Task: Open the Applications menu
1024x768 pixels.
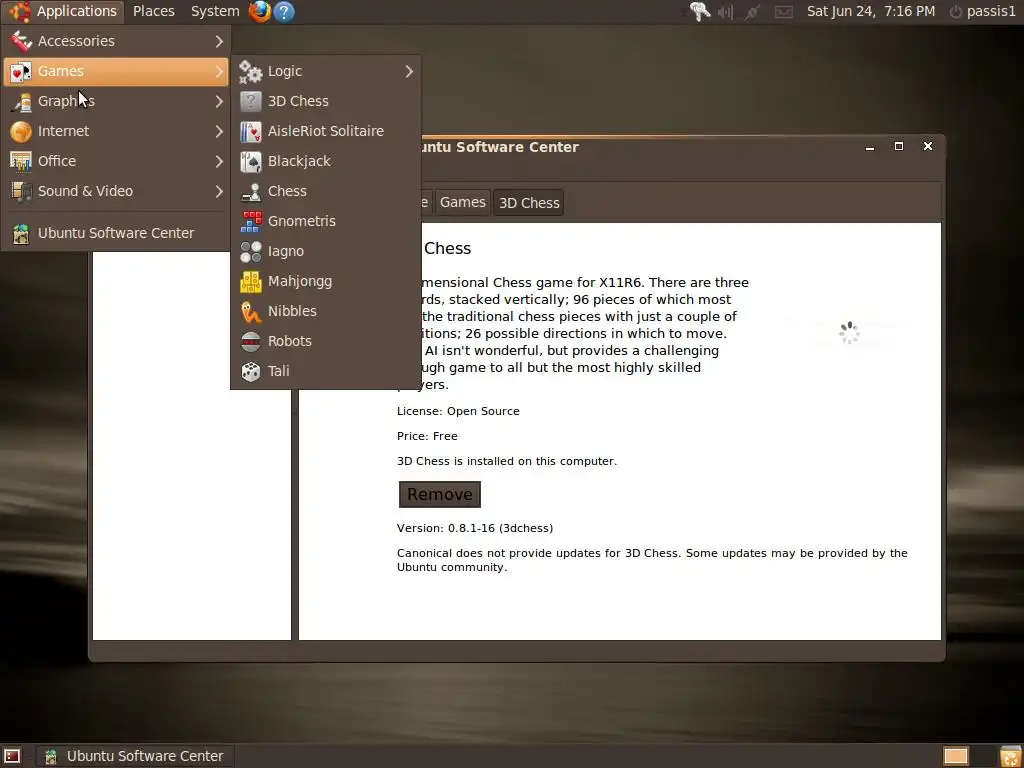Action: (x=65, y=11)
